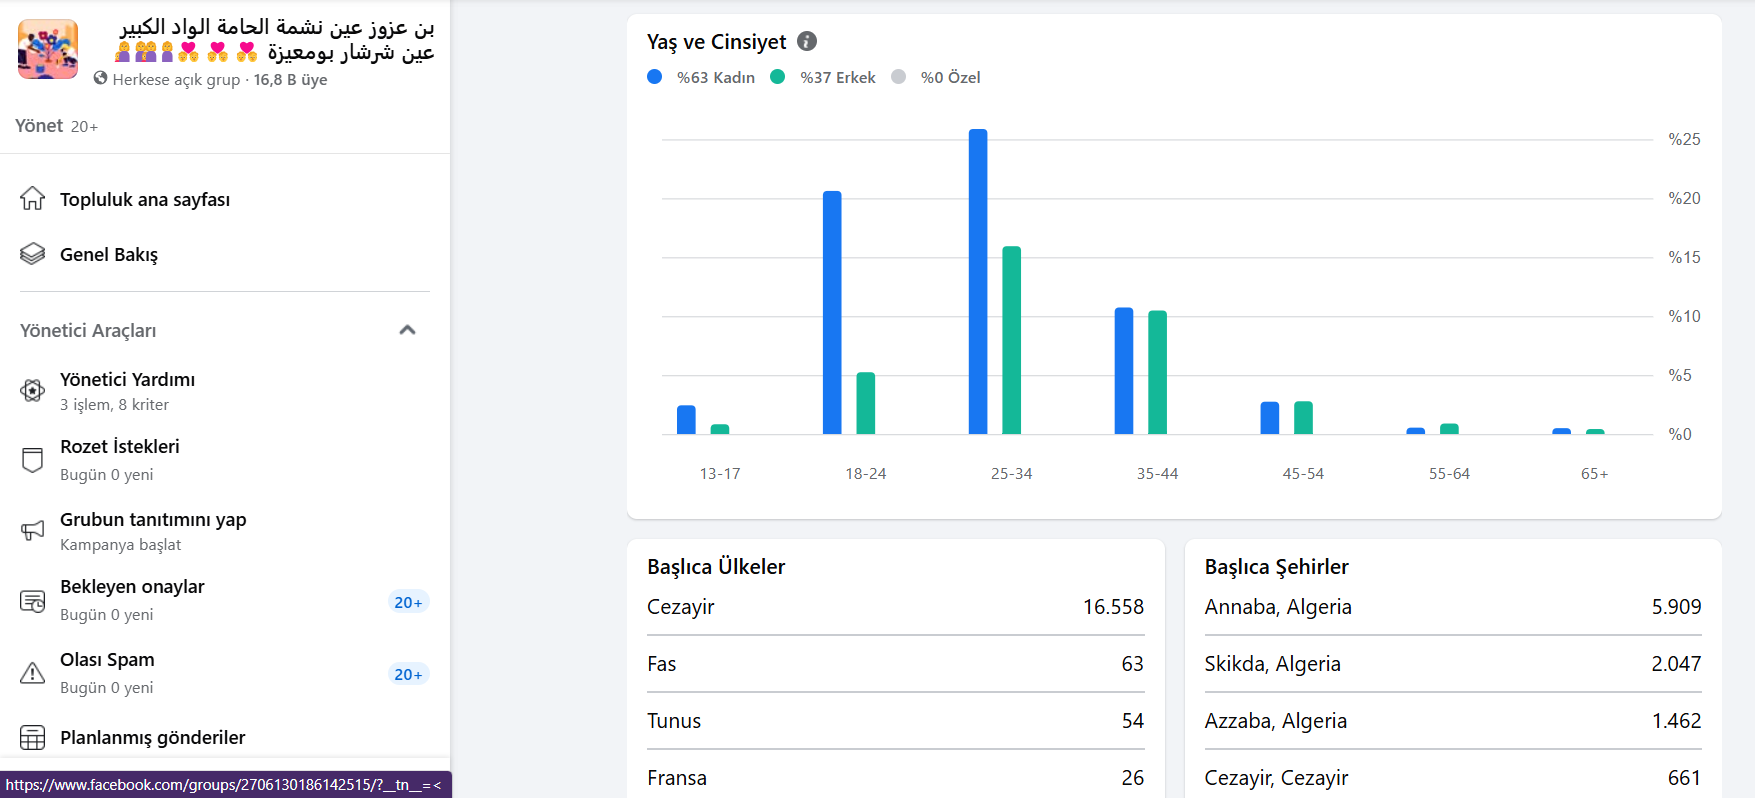The height and width of the screenshot is (798, 1755).
Task: Click the public group globe icon
Action: [x=100, y=78]
